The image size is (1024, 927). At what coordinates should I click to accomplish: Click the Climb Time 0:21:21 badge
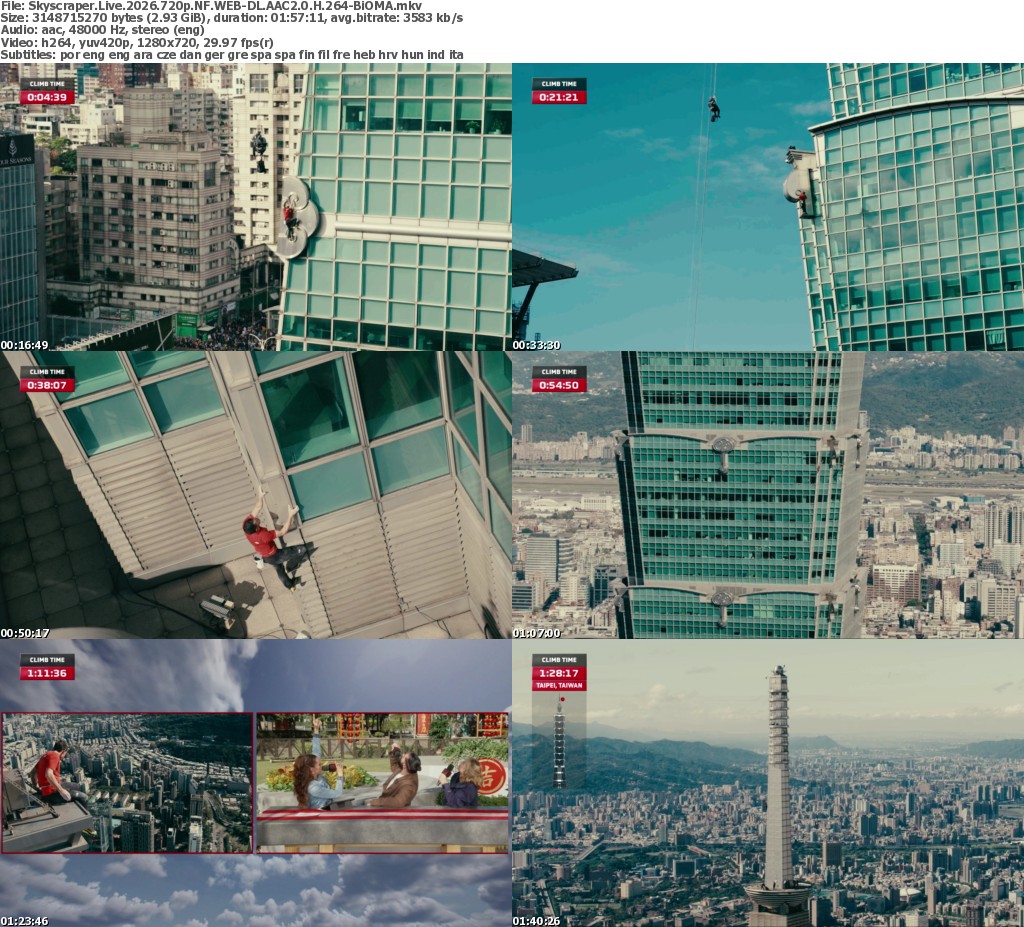[559, 92]
